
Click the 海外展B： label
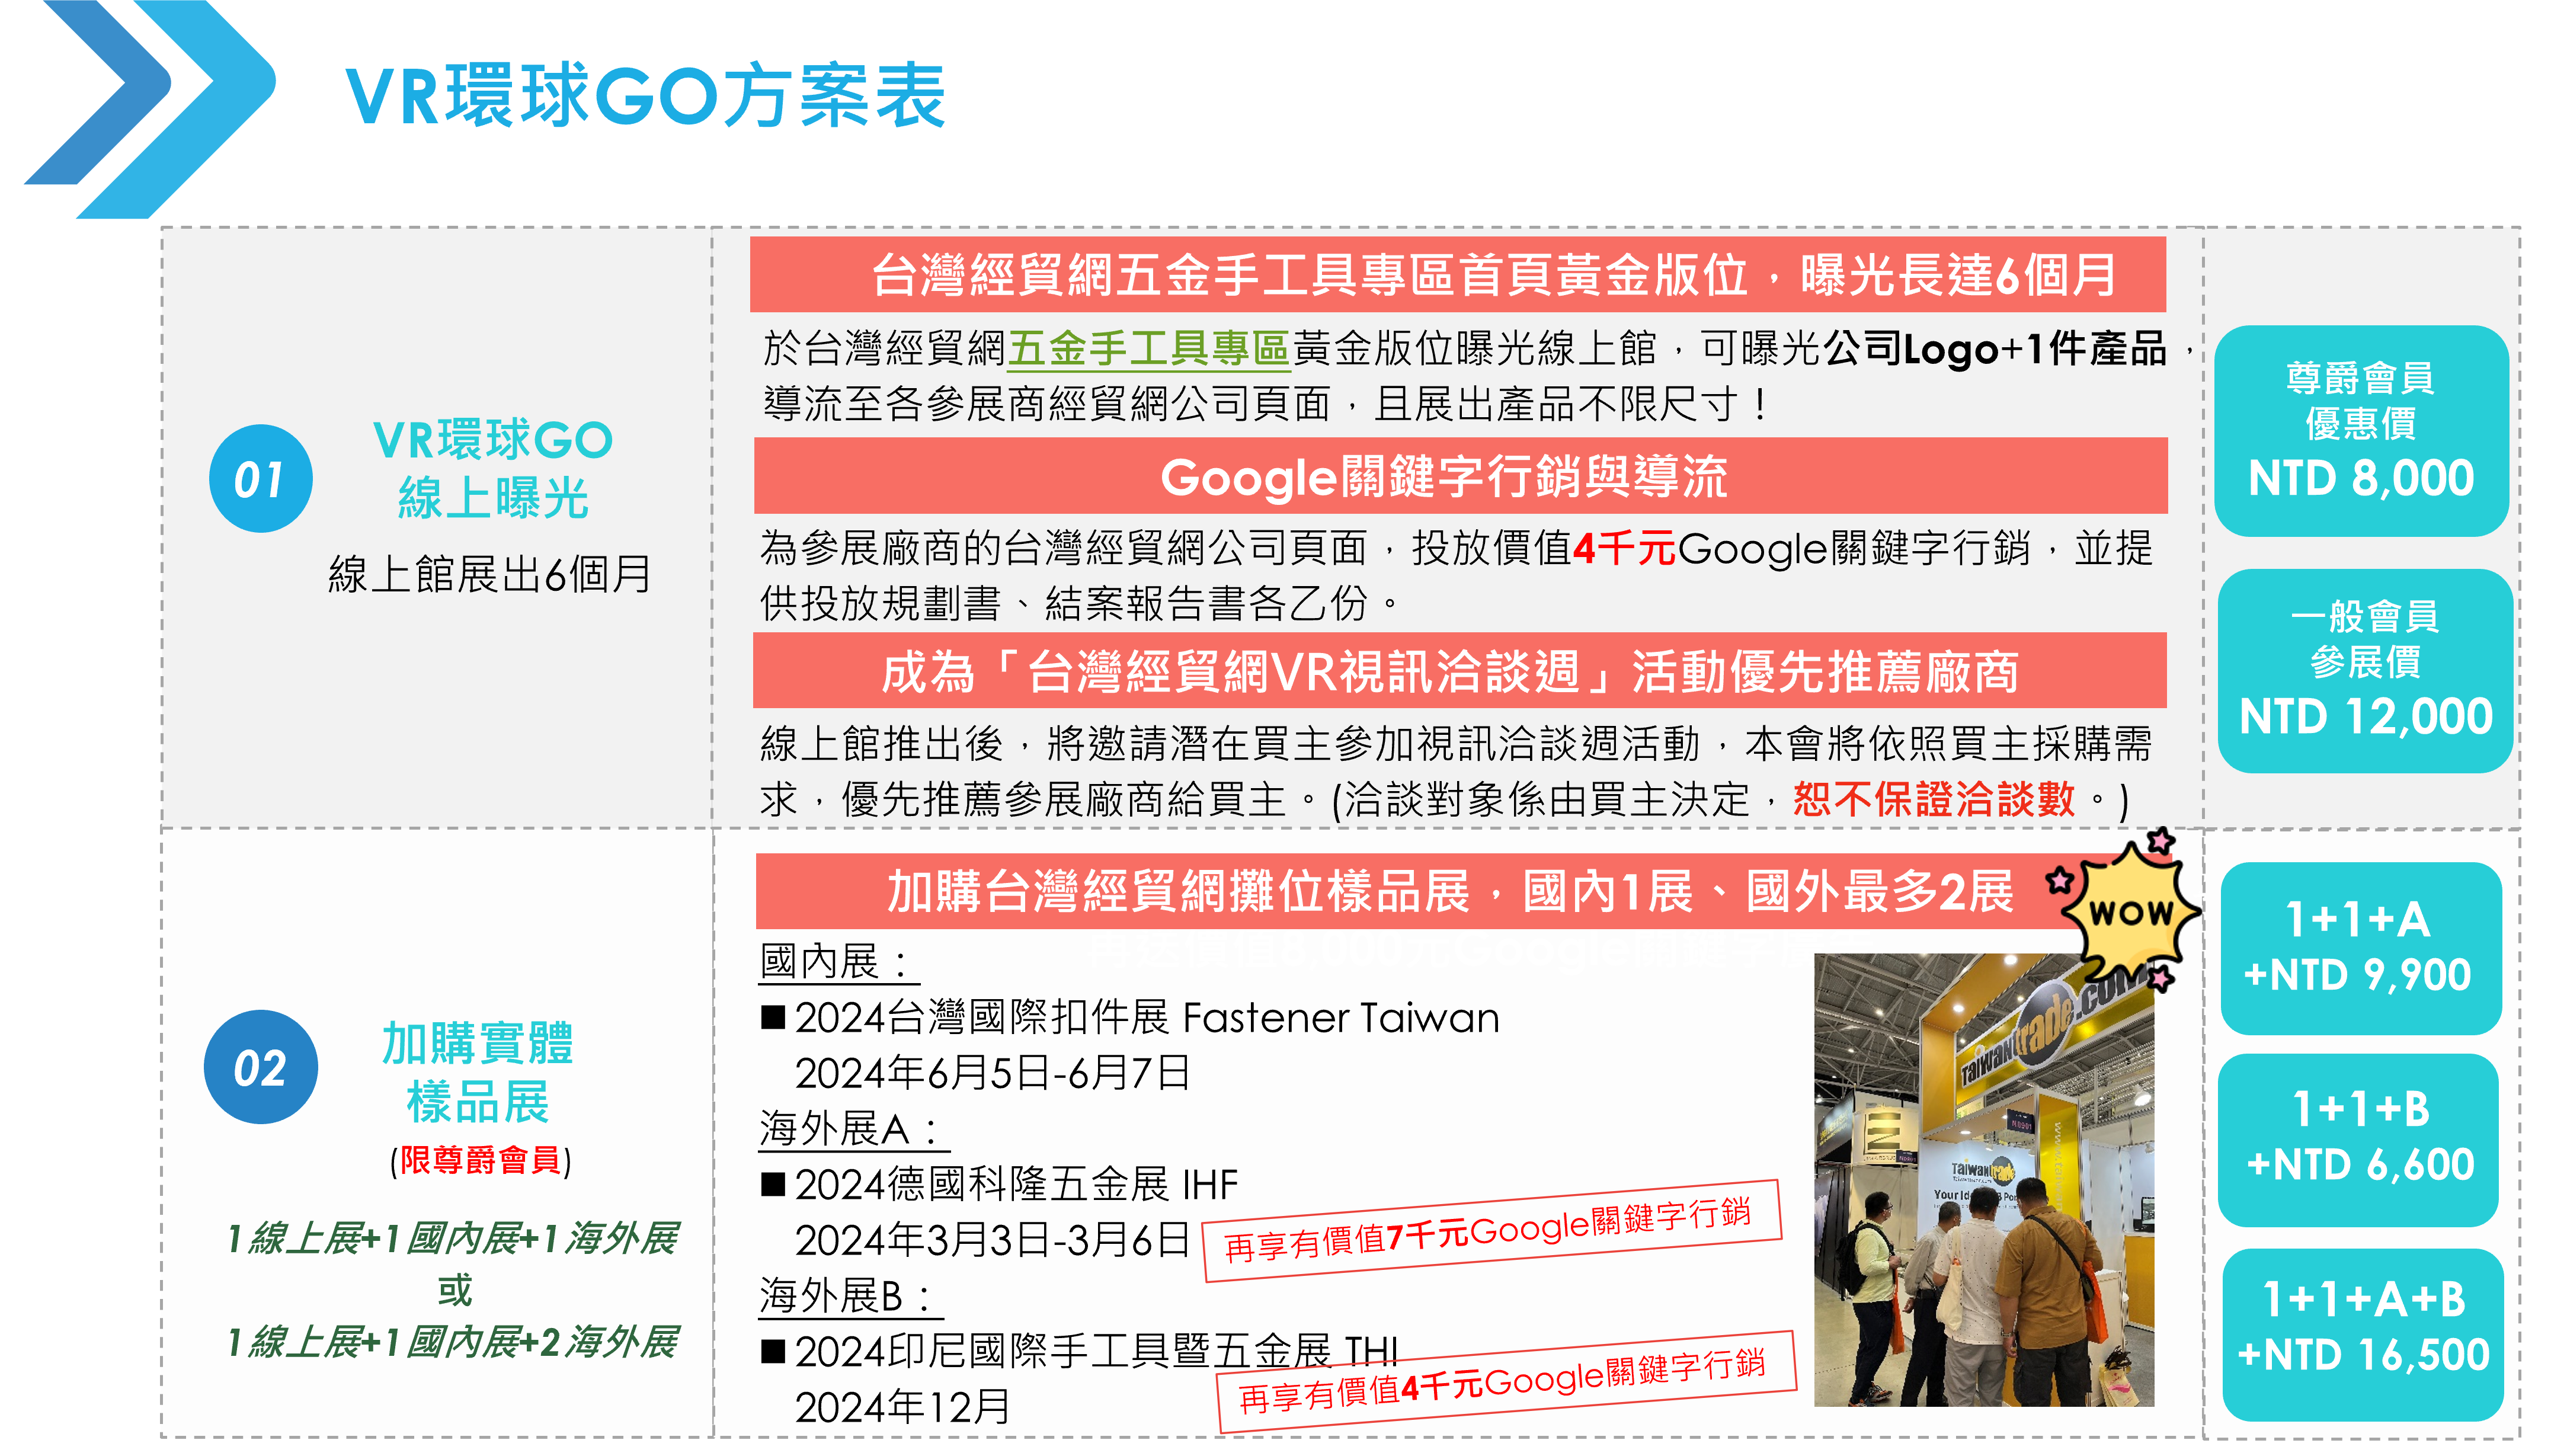(x=850, y=1296)
